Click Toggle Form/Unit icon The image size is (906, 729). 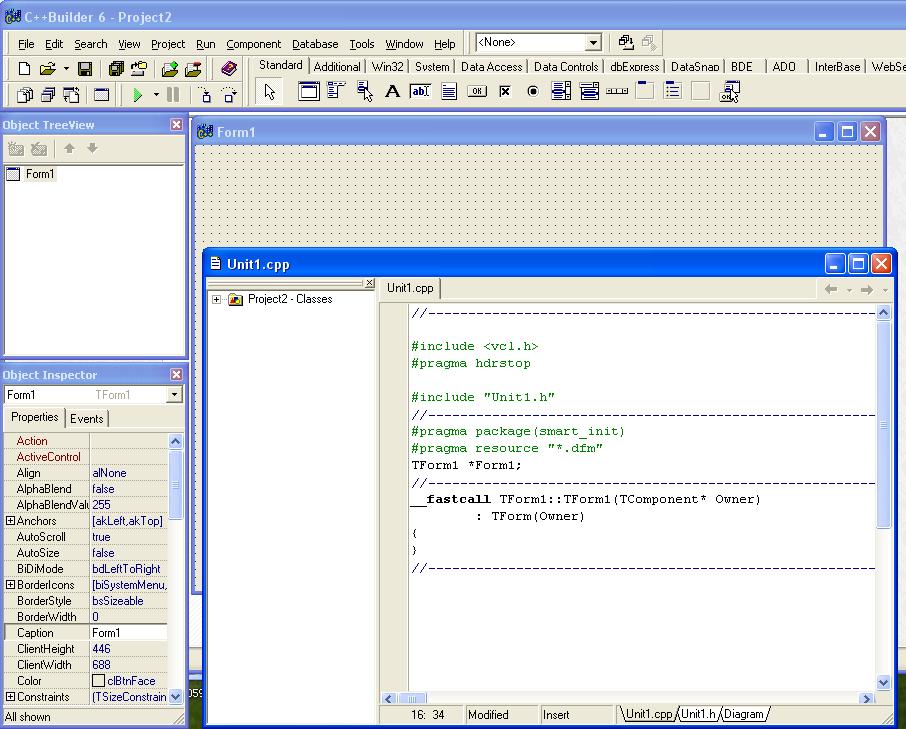[71, 94]
